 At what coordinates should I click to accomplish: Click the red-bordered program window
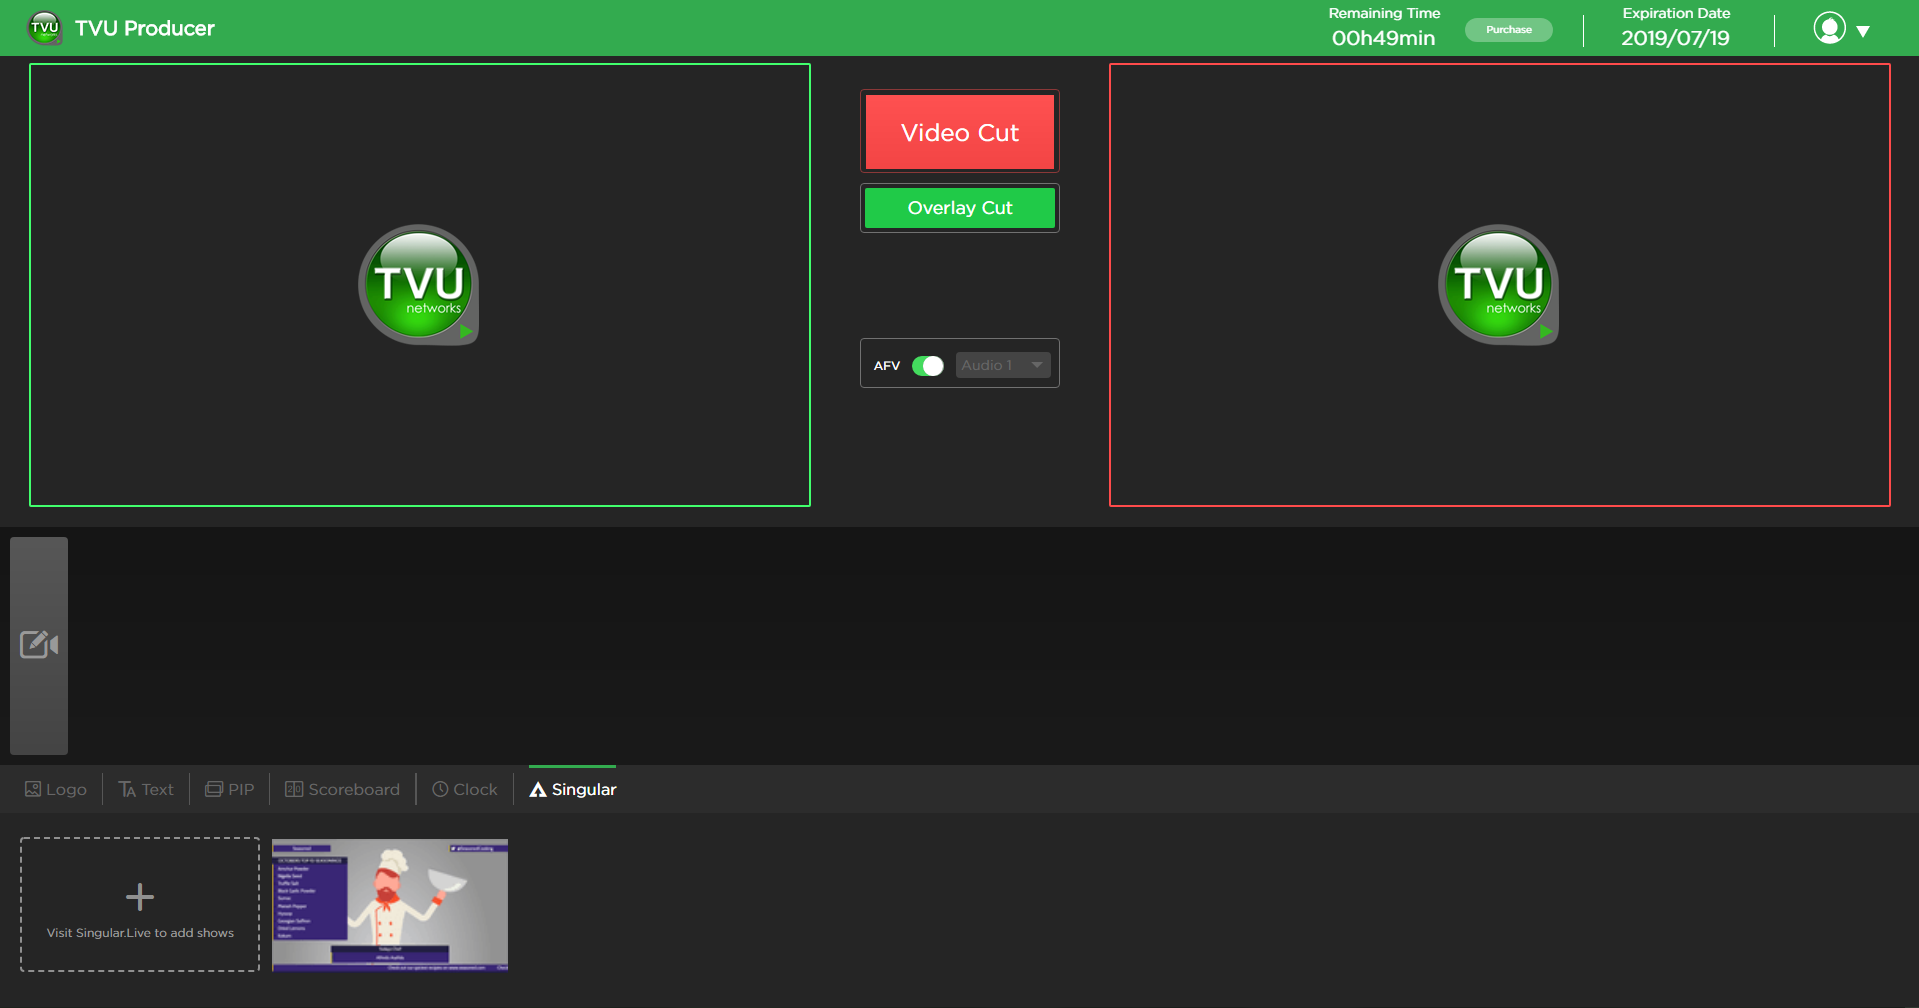pyautogui.click(x=1499, y=285)
